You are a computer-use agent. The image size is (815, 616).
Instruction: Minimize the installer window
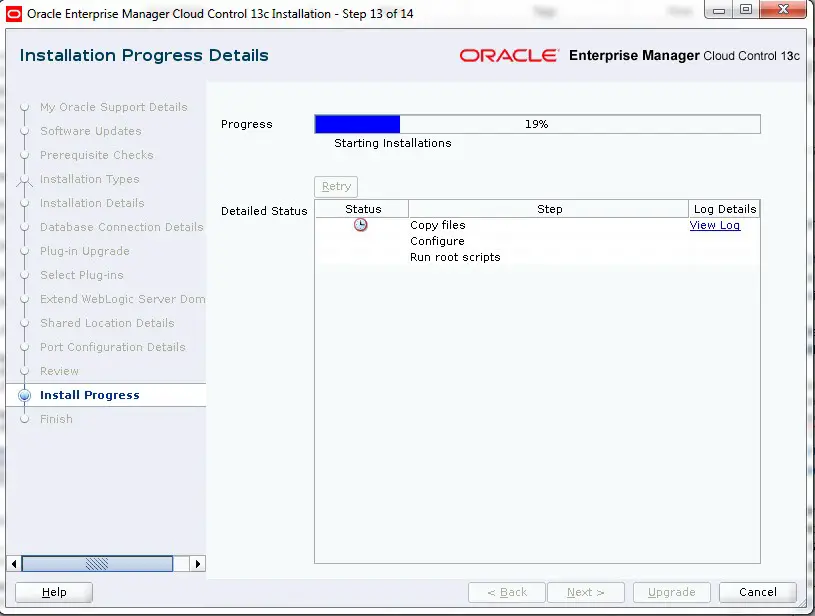(x=719, y=10)
